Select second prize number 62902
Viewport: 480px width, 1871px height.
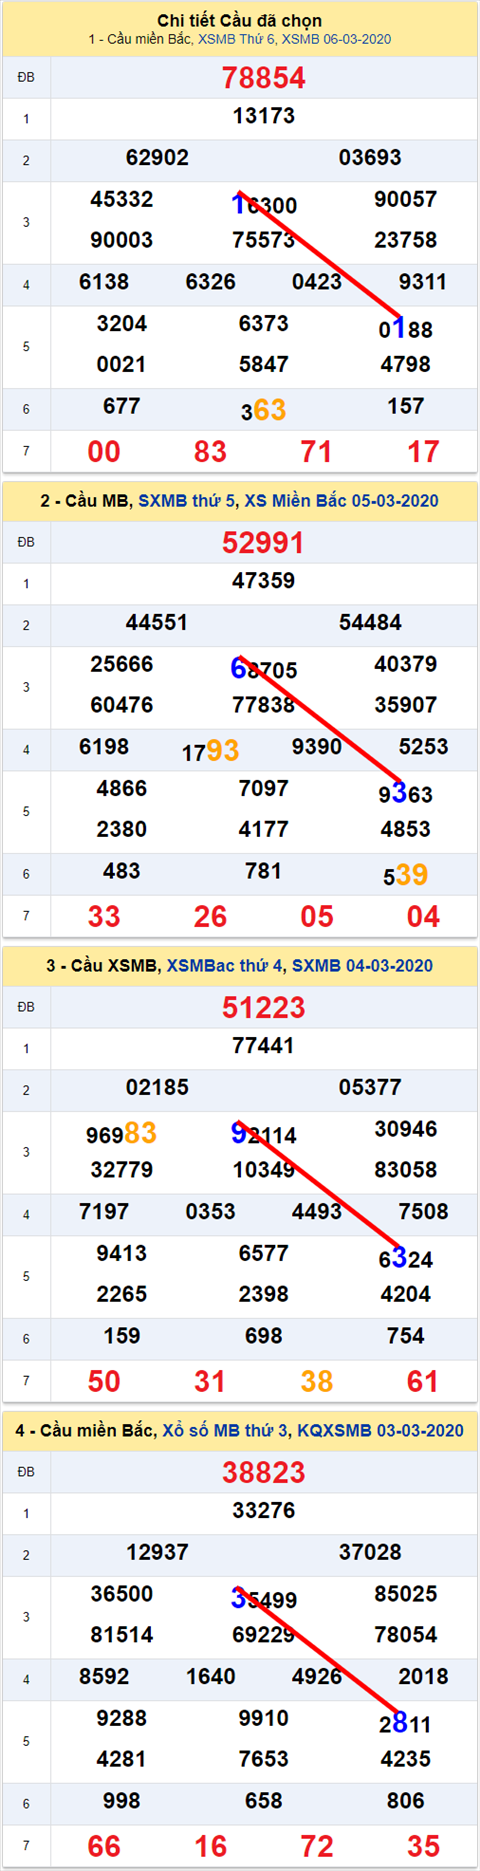(157, 158)
